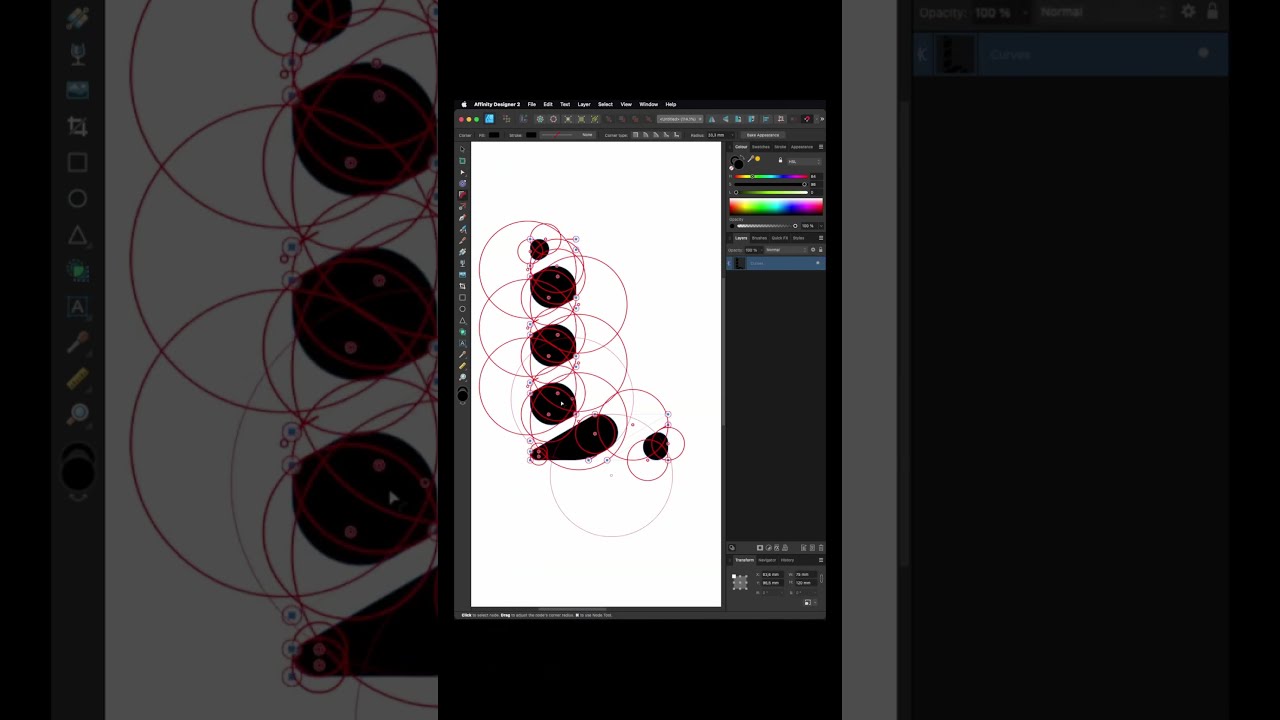Screen dimensions: 1280x720
Task: Open the Select menu
Action: click(605, 104)
